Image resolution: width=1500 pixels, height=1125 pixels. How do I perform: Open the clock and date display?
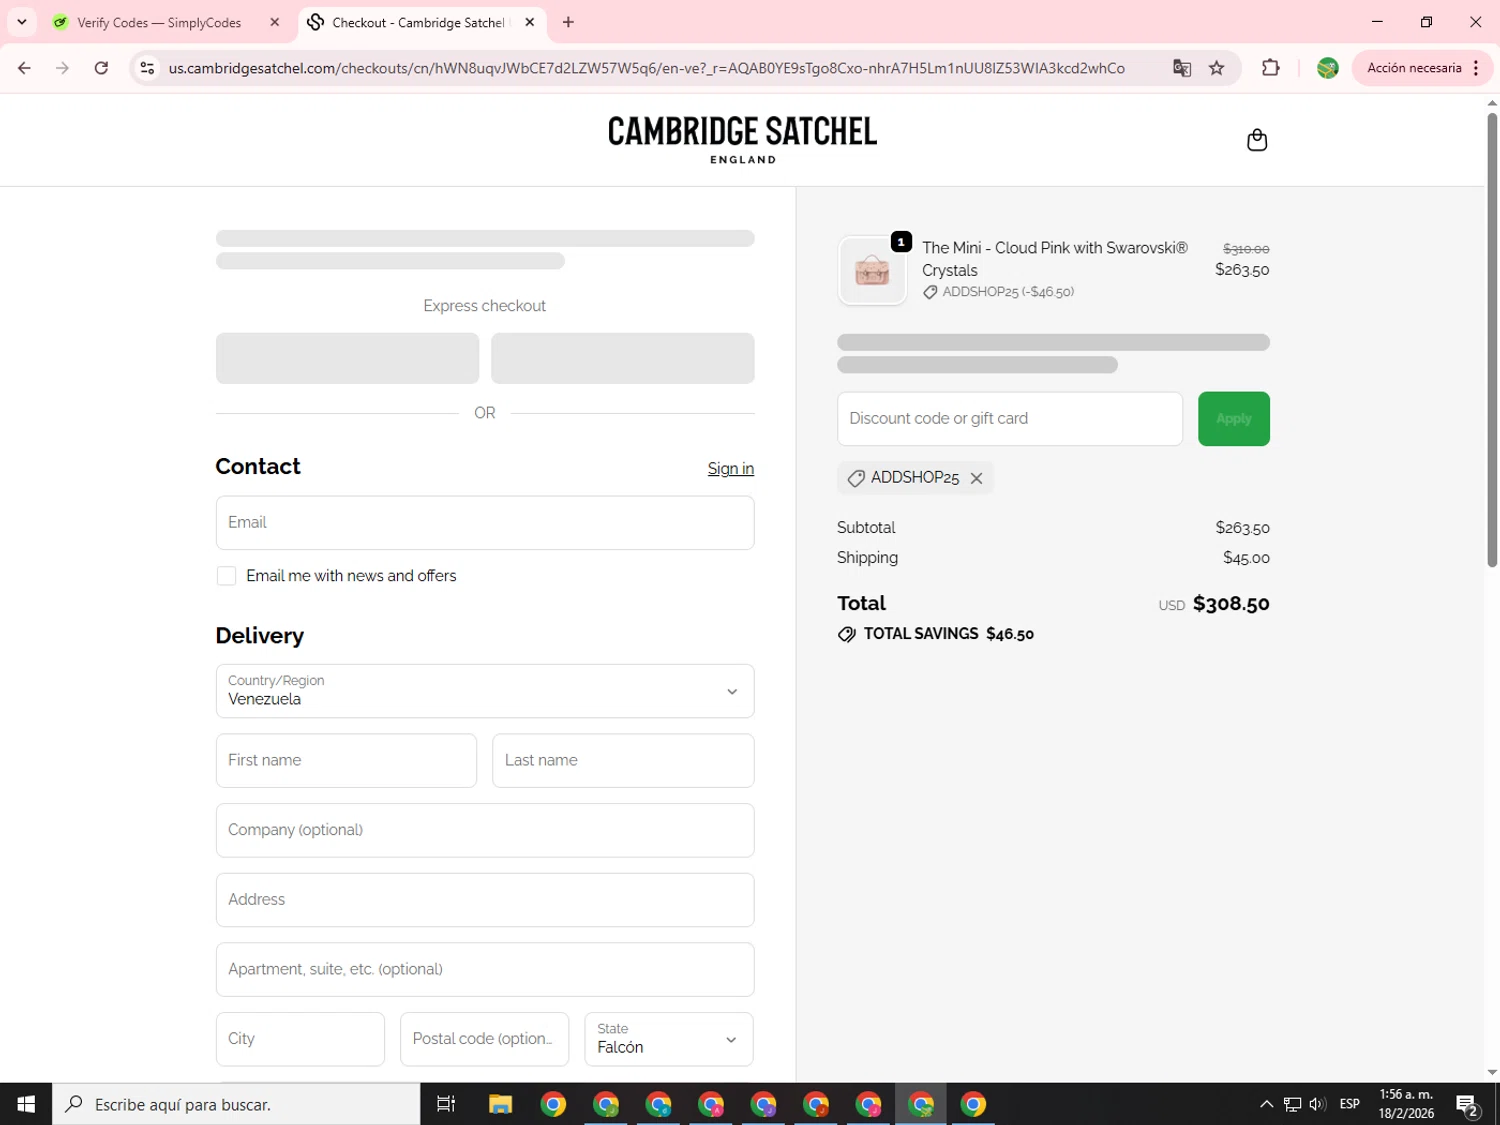1406,1104
